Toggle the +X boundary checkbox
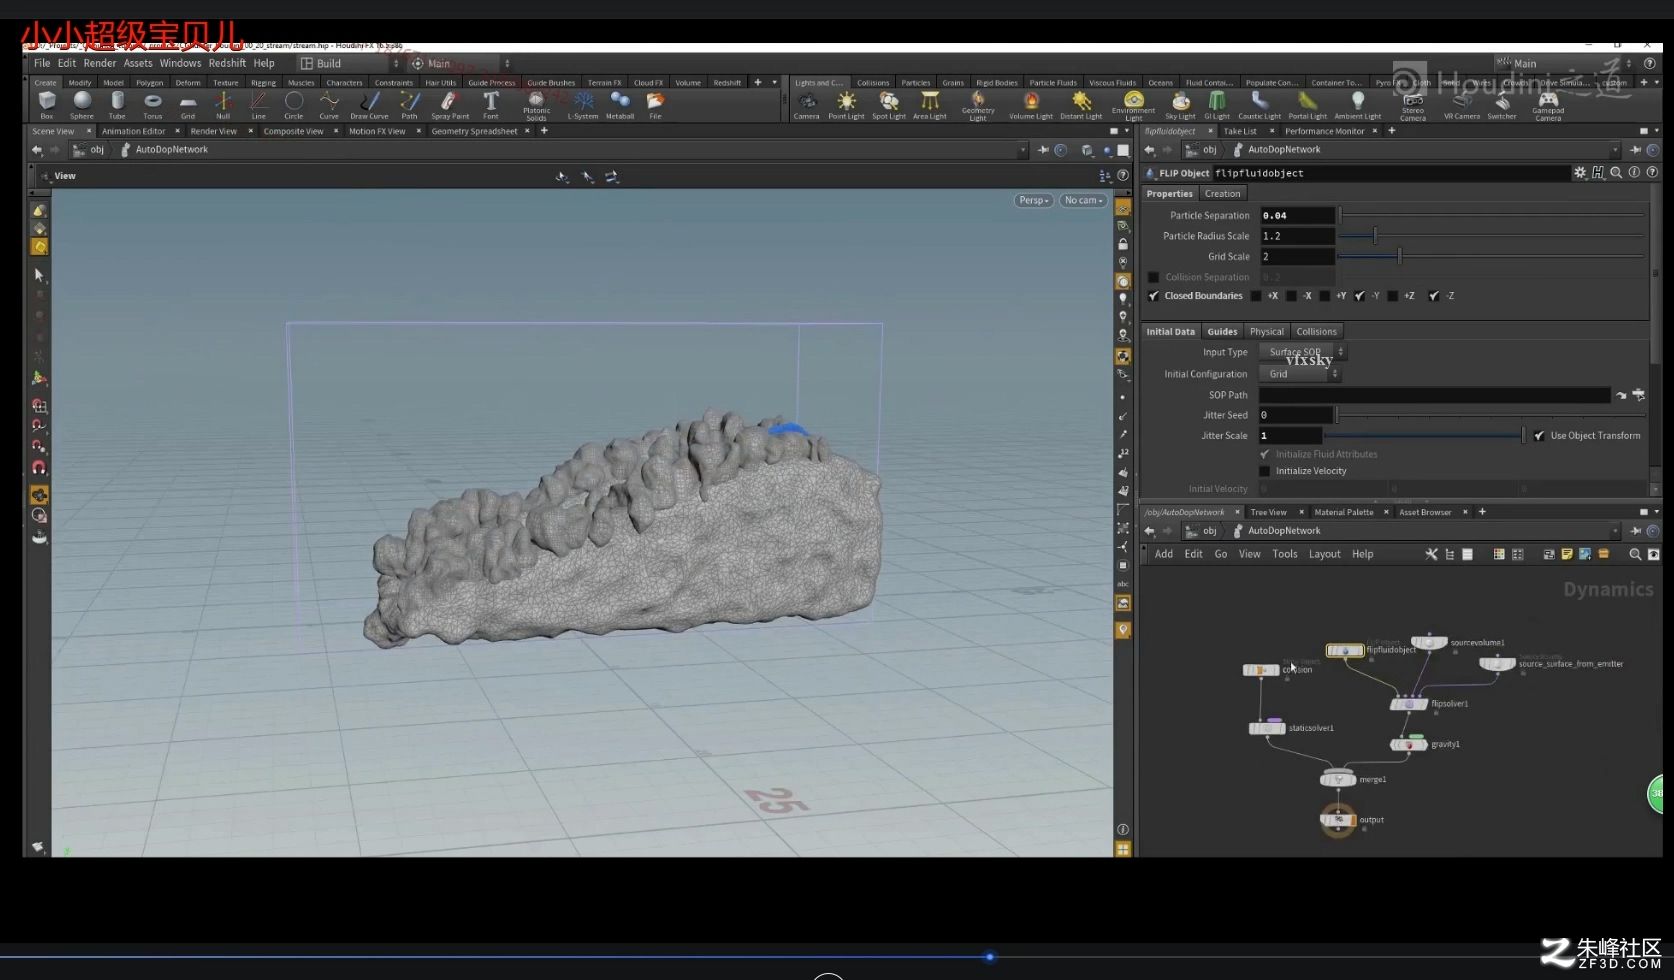This screenshot has width=1674, height=980. (1256, 296)
